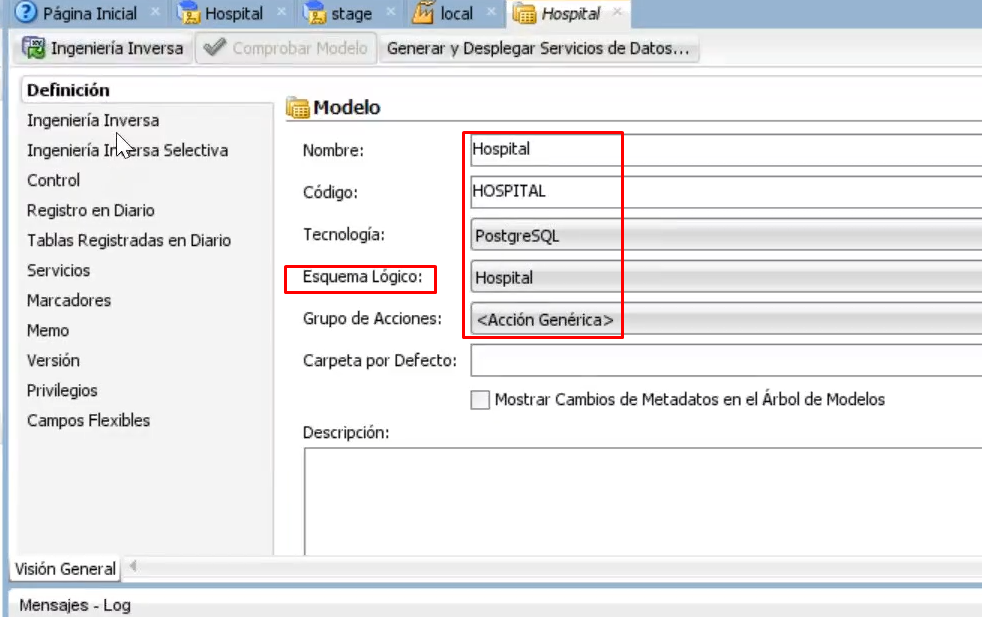The width and height of the screenshot is (982, 617).
Task: Open the Servicios section
Action: coord(58,271)
